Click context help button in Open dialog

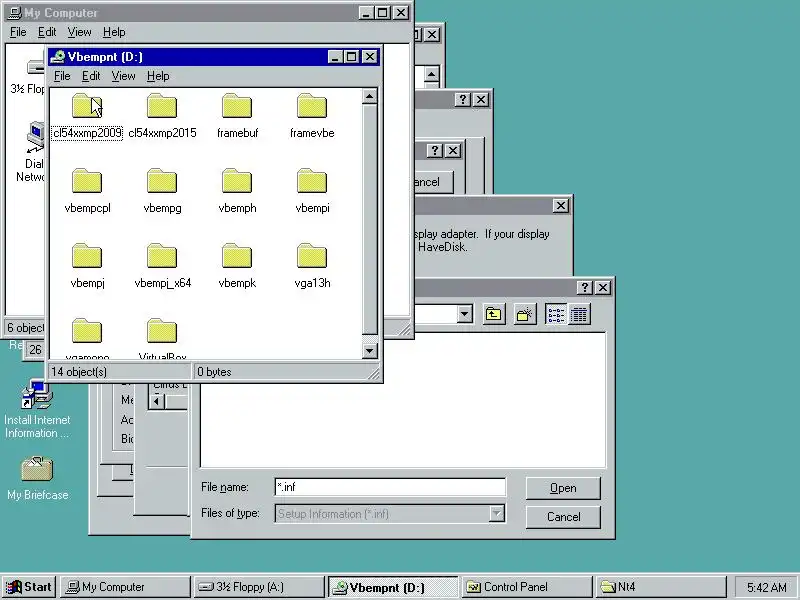pos(585,288)
